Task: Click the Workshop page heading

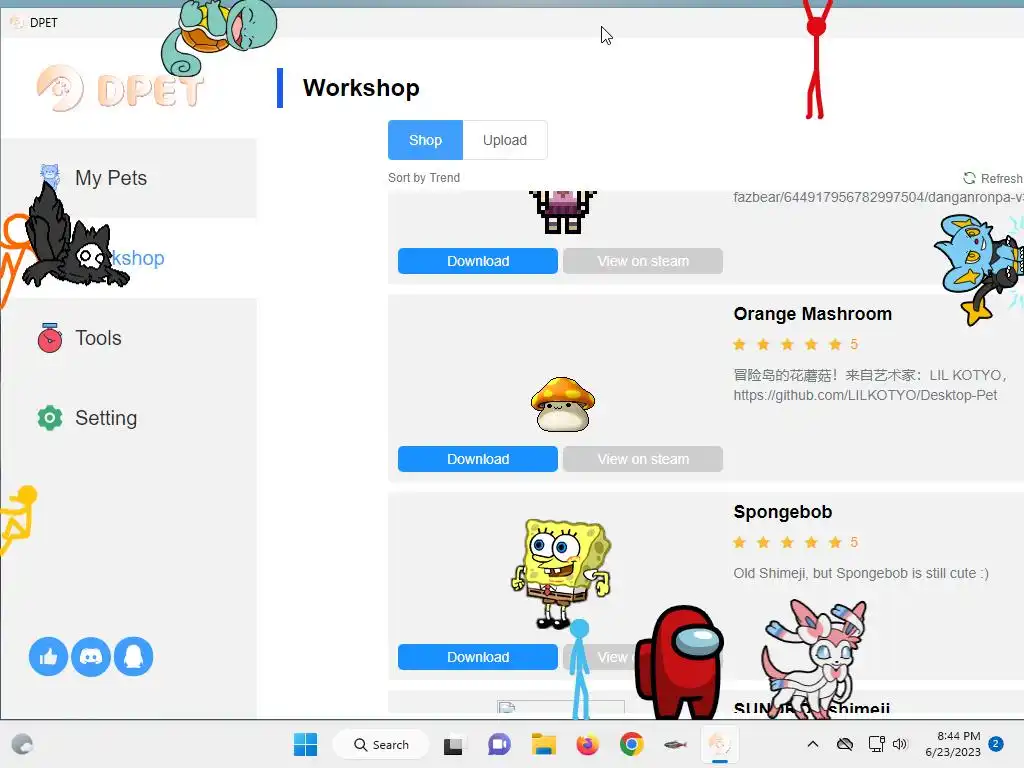Action: tap(361, 88)
